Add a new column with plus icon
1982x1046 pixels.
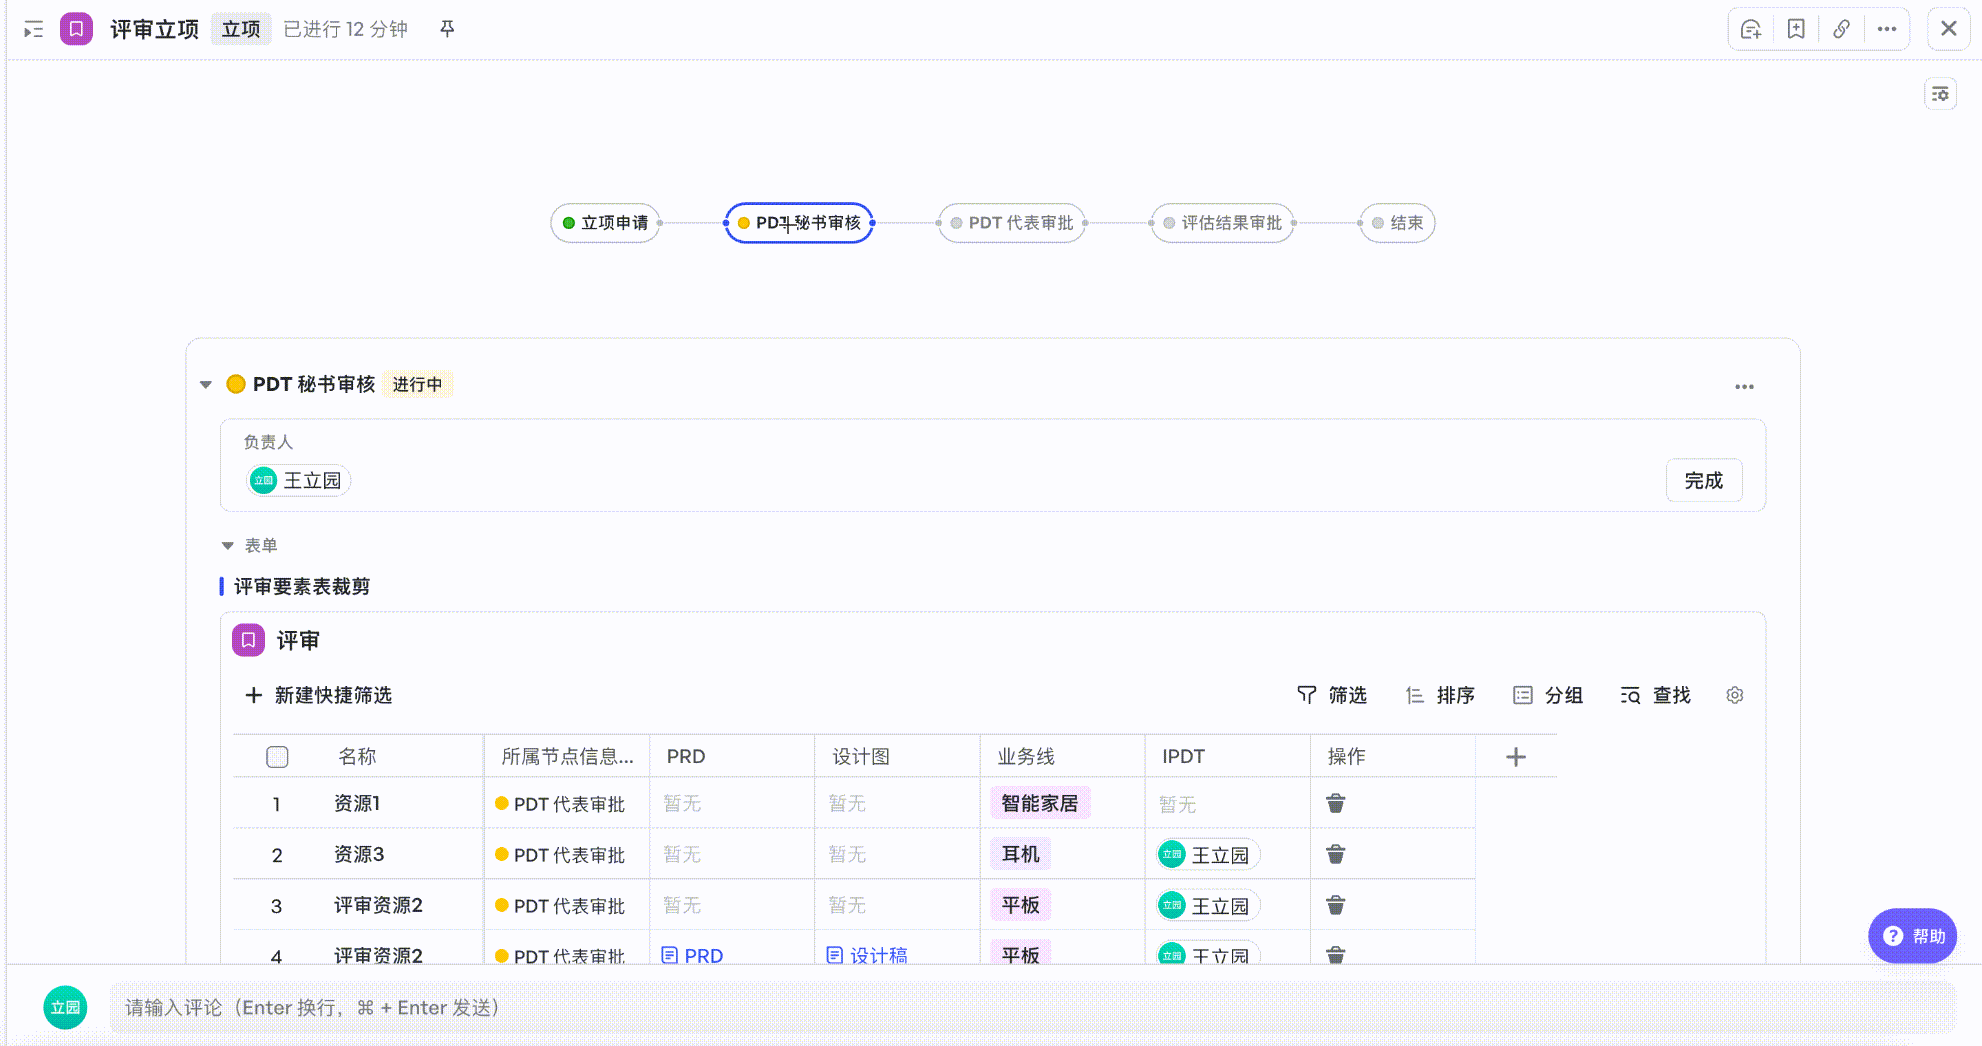[x=1516, y=757]
